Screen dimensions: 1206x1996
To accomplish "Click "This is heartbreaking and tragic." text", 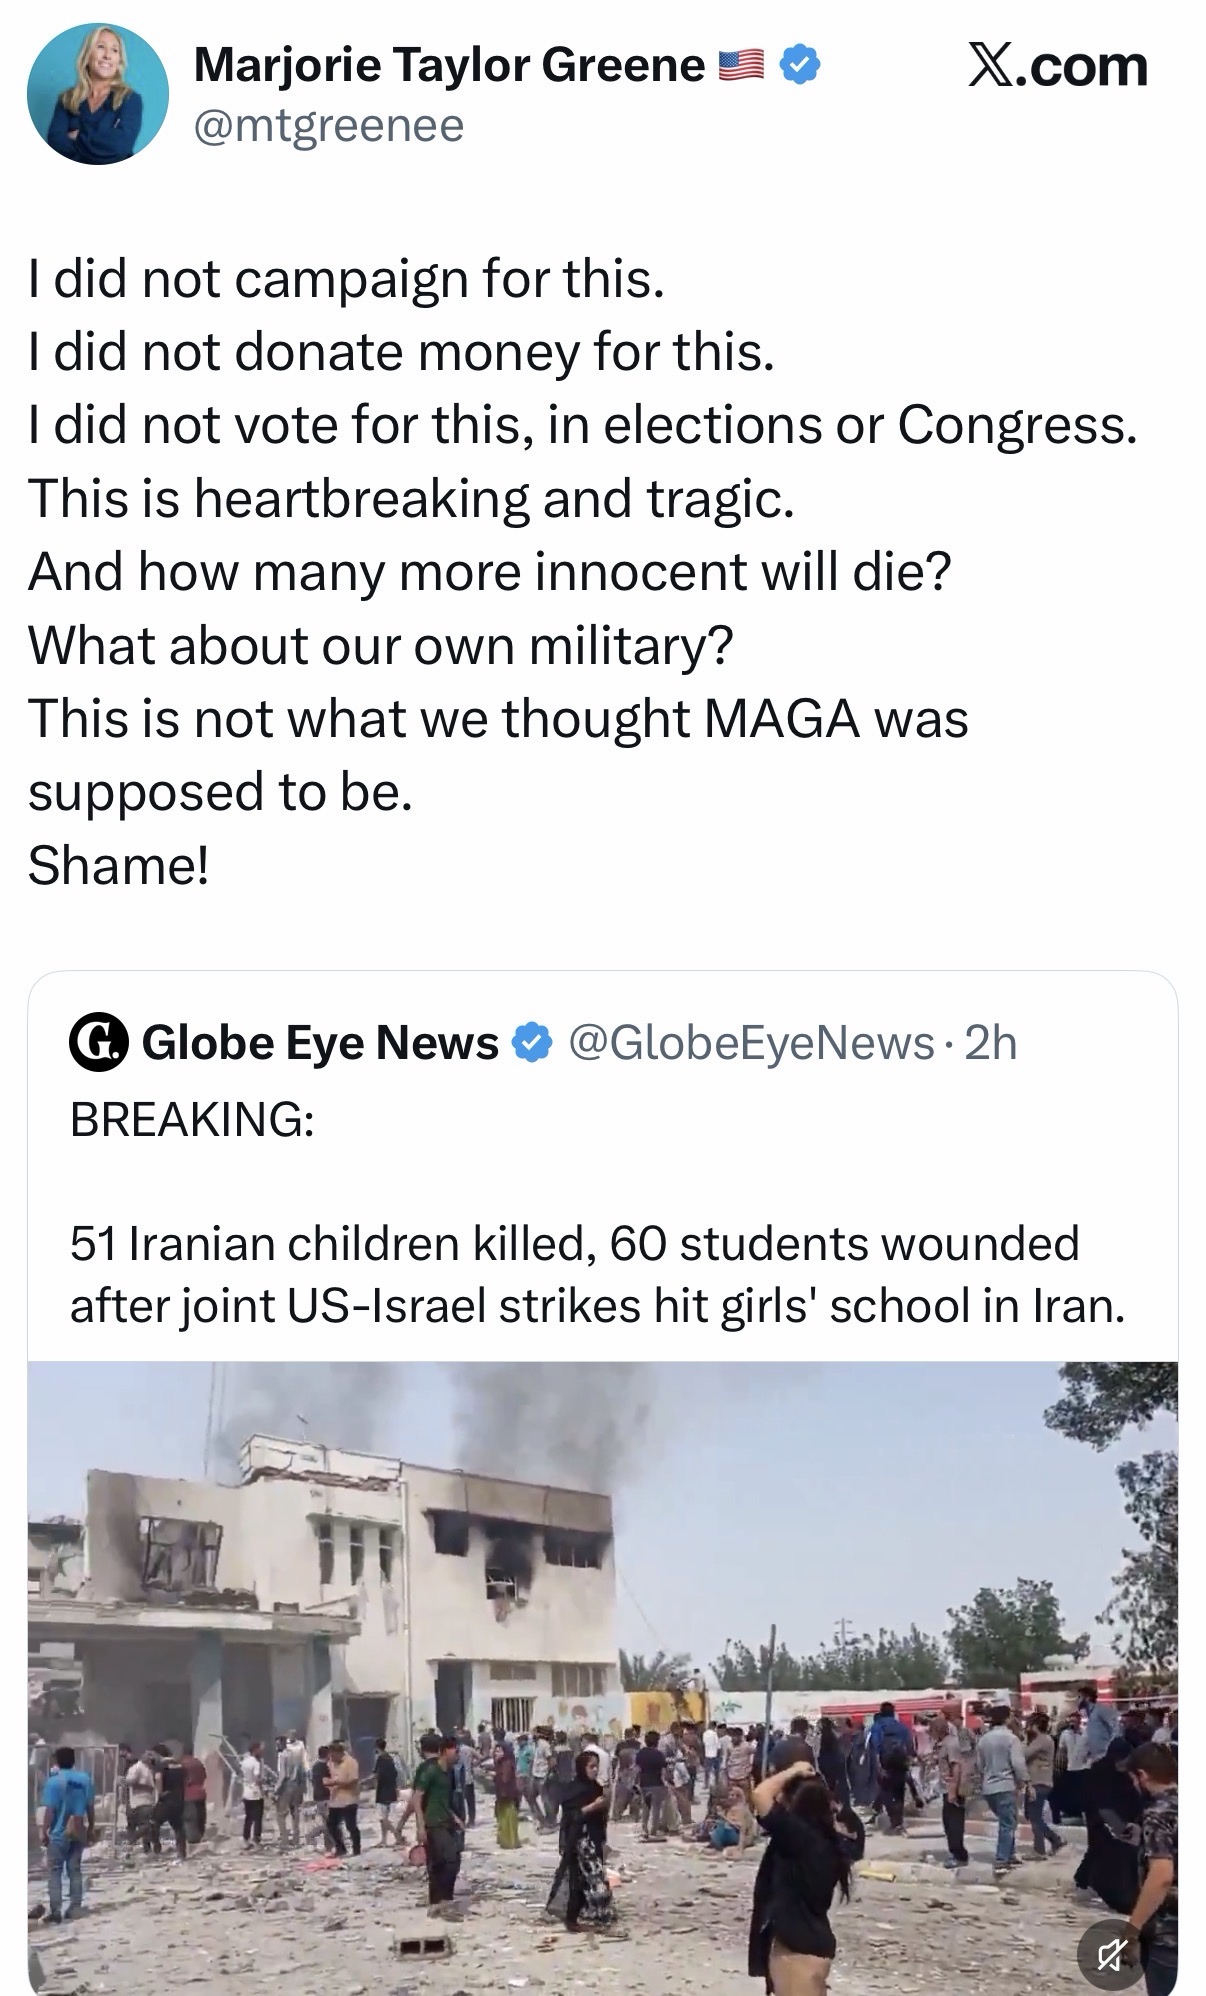I will pos(411,498).
